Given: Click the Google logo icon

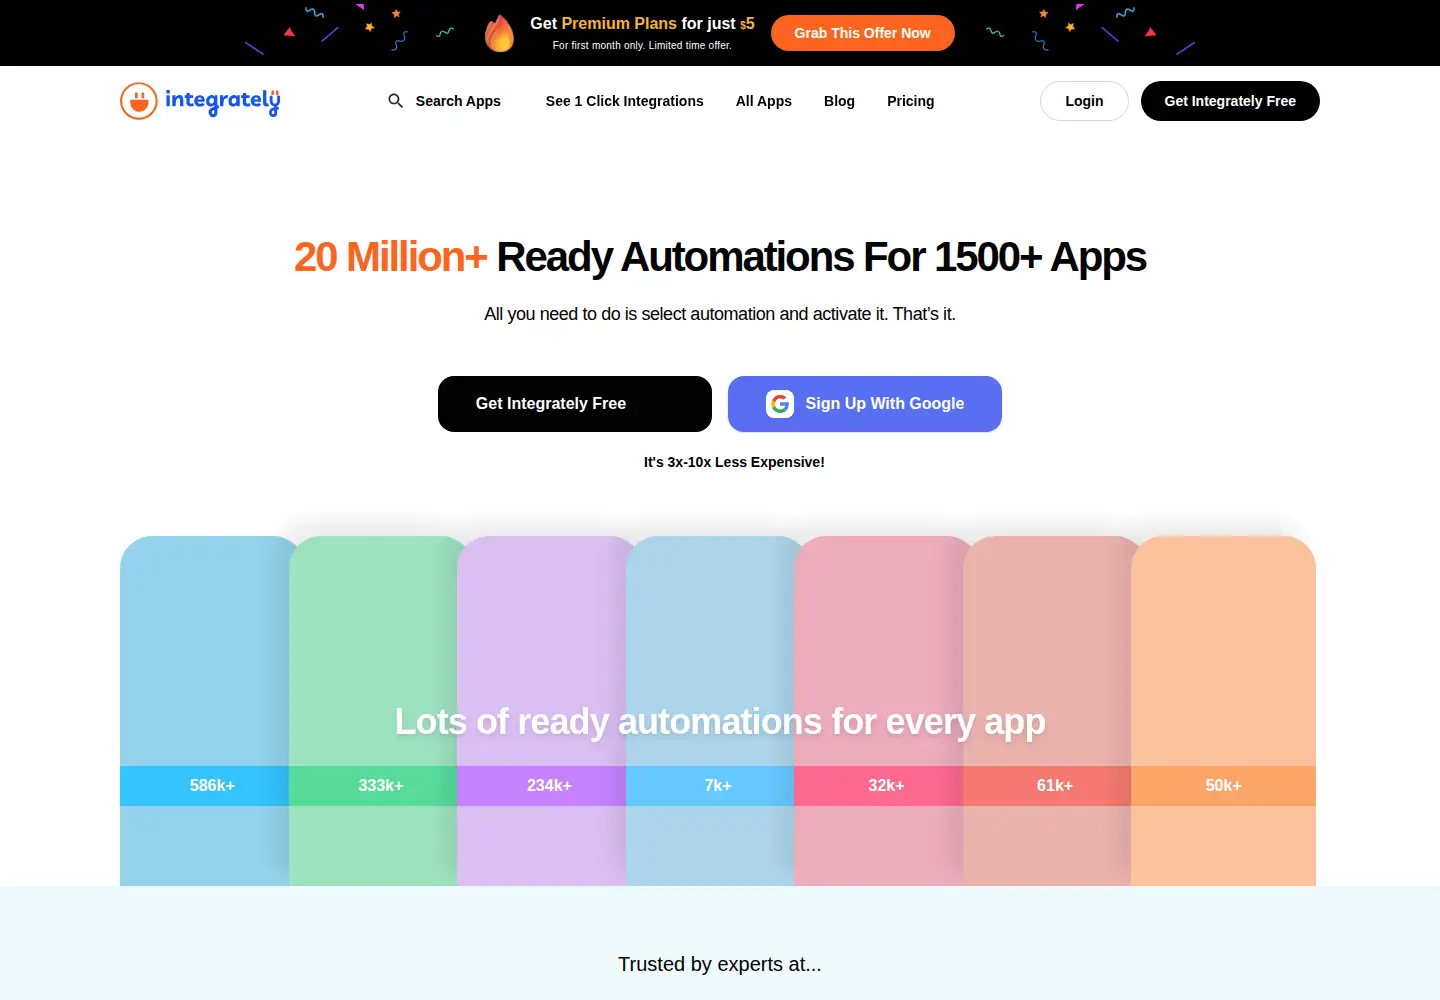Looking at the screenshot, I should (780, 404).
